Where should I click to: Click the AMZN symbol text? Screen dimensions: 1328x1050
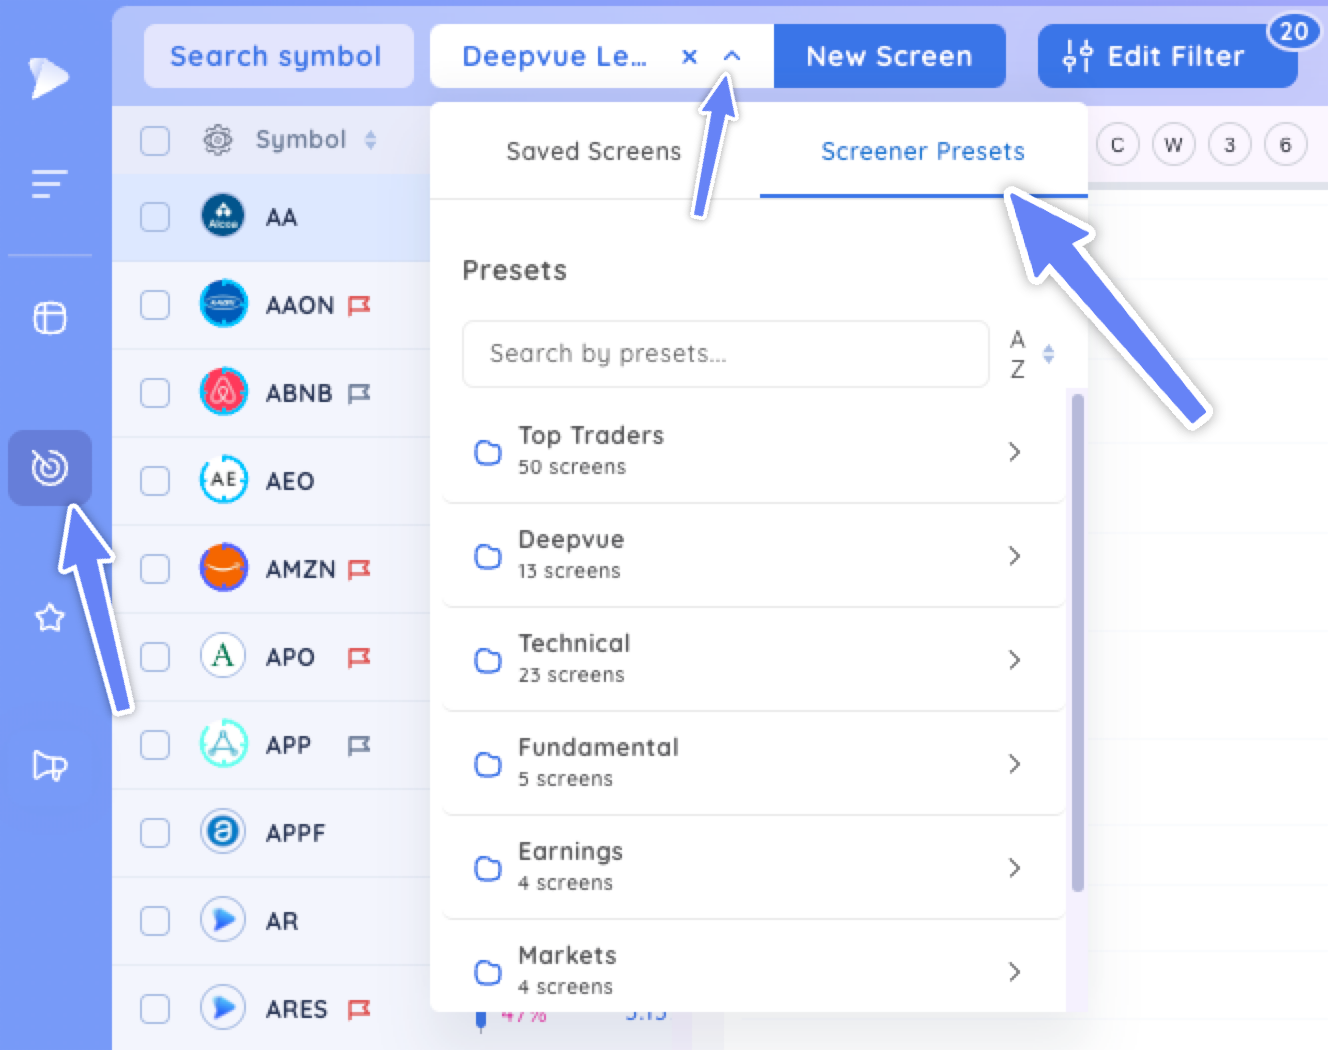[300, 569]
